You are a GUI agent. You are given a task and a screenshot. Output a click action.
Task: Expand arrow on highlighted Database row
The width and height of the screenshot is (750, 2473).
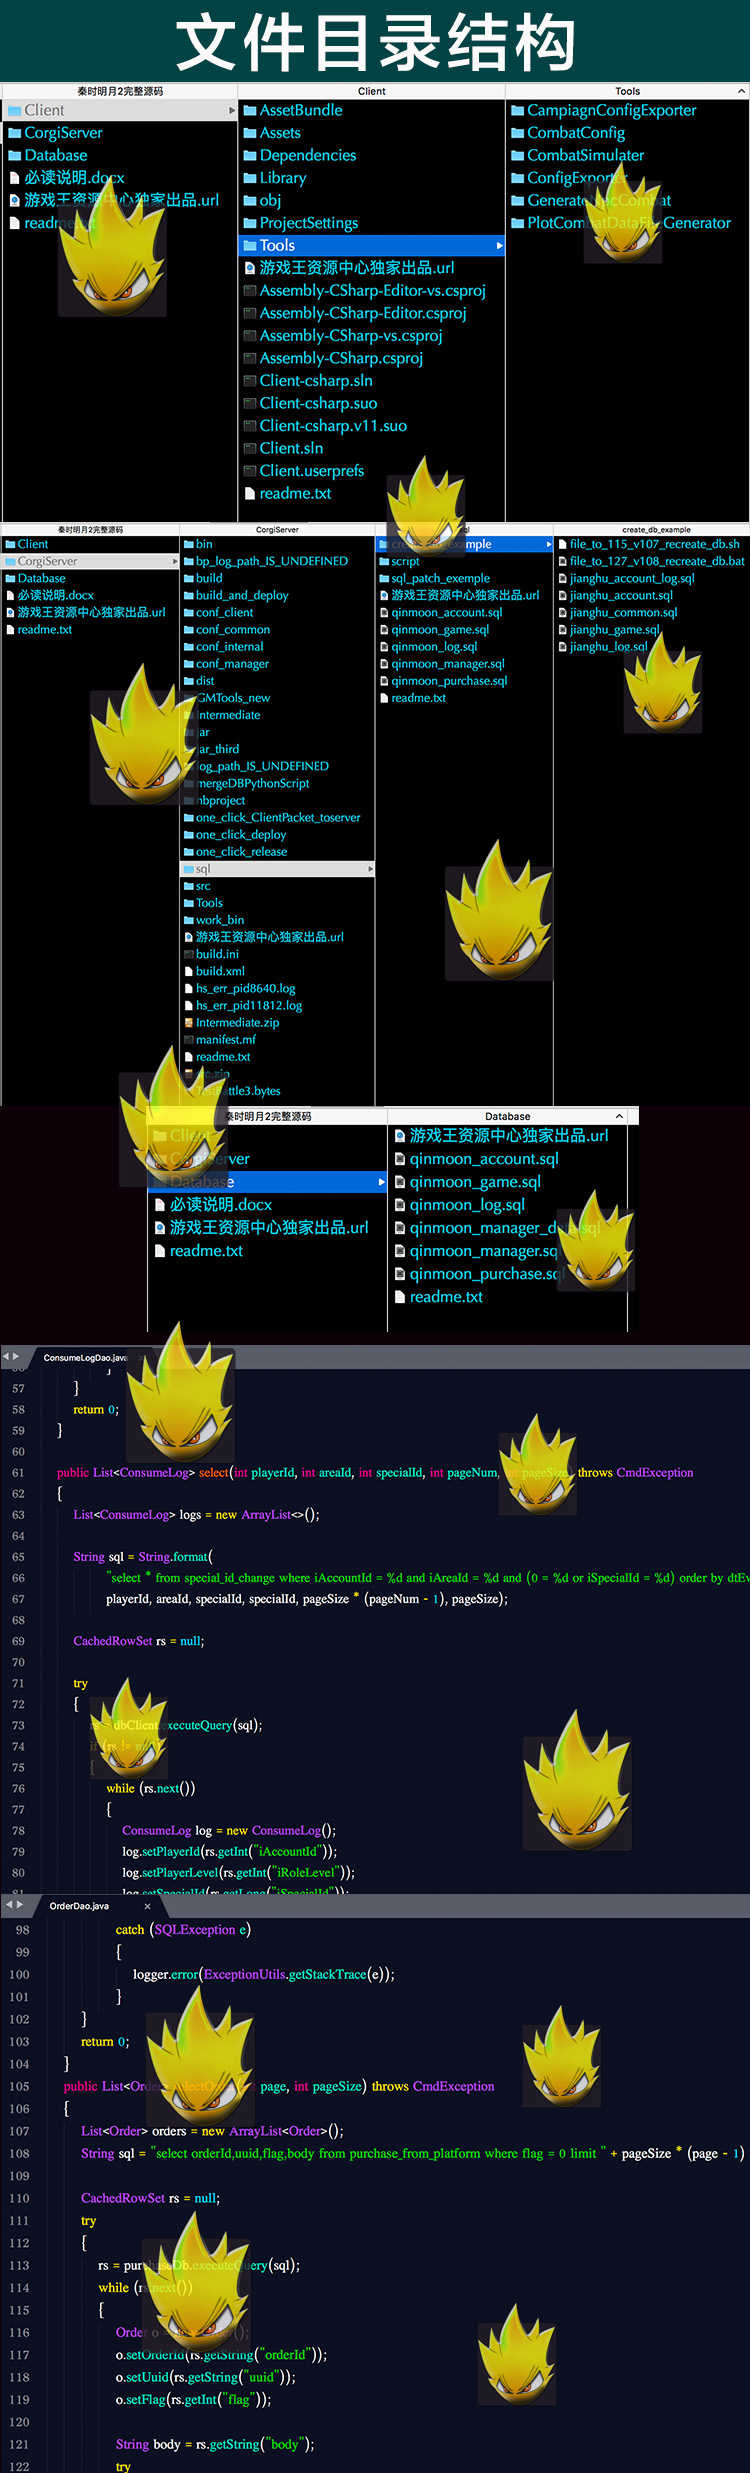click(x=382, y=1182)
